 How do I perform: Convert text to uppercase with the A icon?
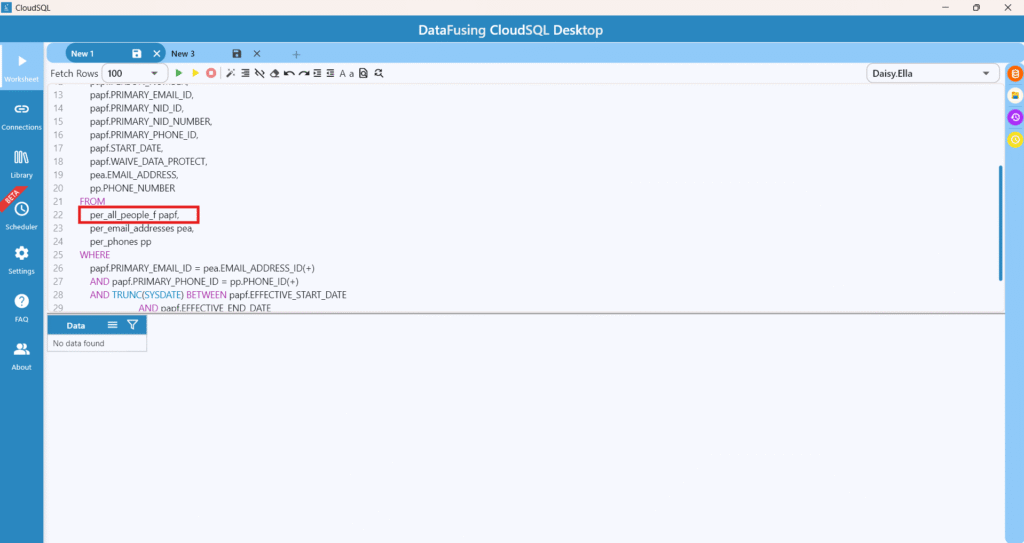(x=342, y=74)
